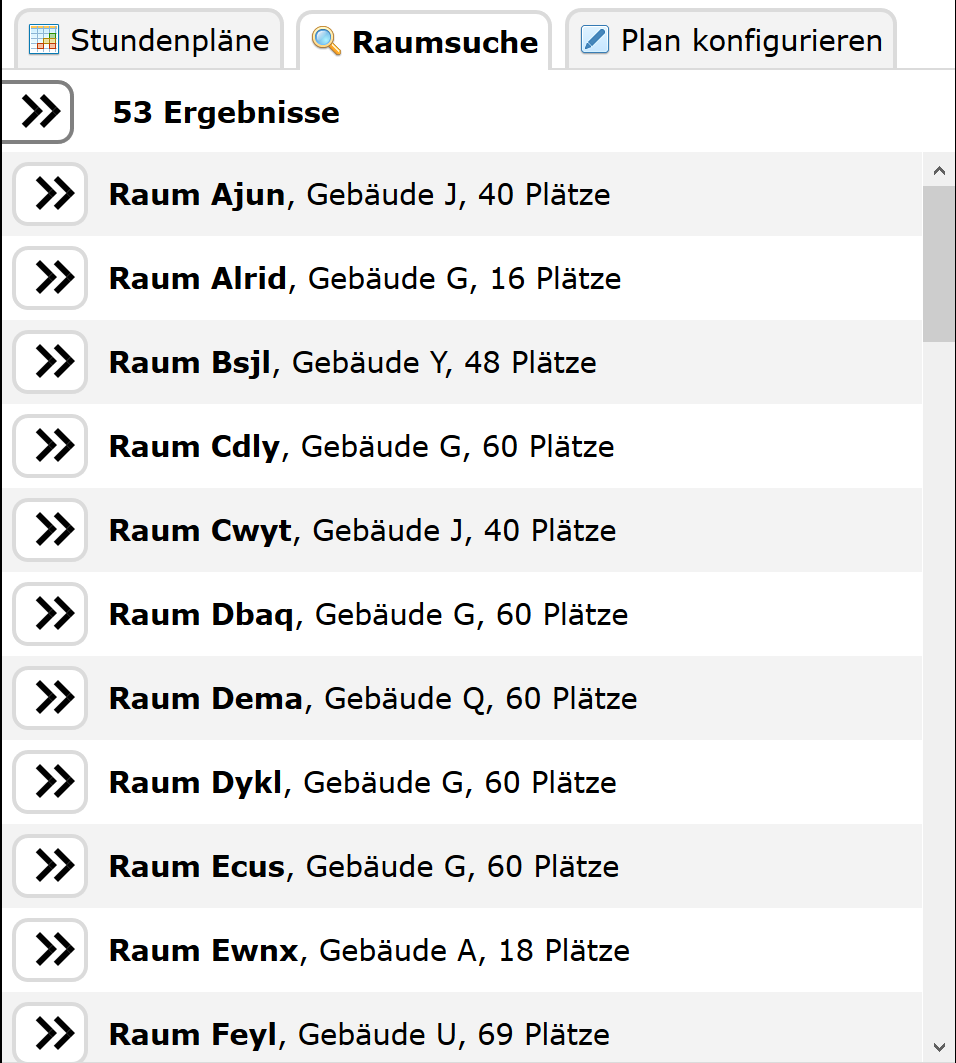The height and width of the screenshot is (1063, 956).
Task: Click the Raumsuche magnifier icon
Action: [326, 41]
